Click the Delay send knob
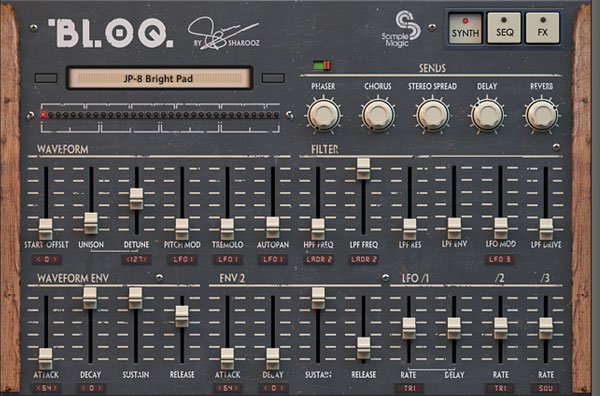 point(487,114)
